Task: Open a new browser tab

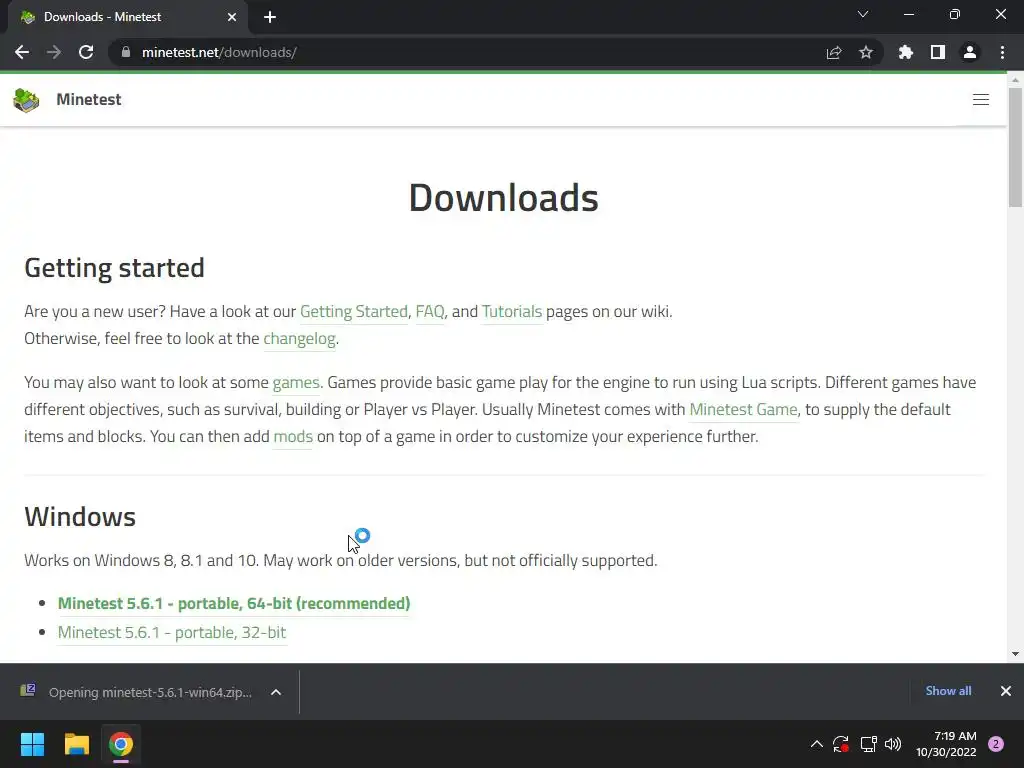Action: 270,17
